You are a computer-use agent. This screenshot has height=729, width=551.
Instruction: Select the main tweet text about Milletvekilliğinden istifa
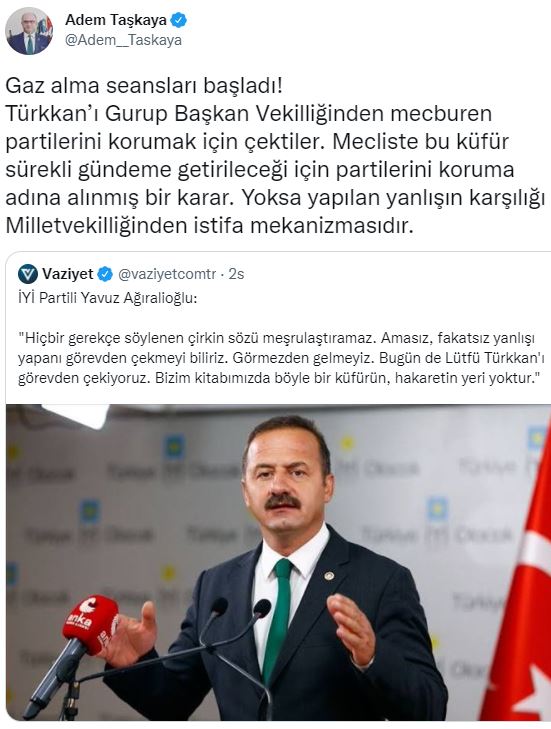275,156
